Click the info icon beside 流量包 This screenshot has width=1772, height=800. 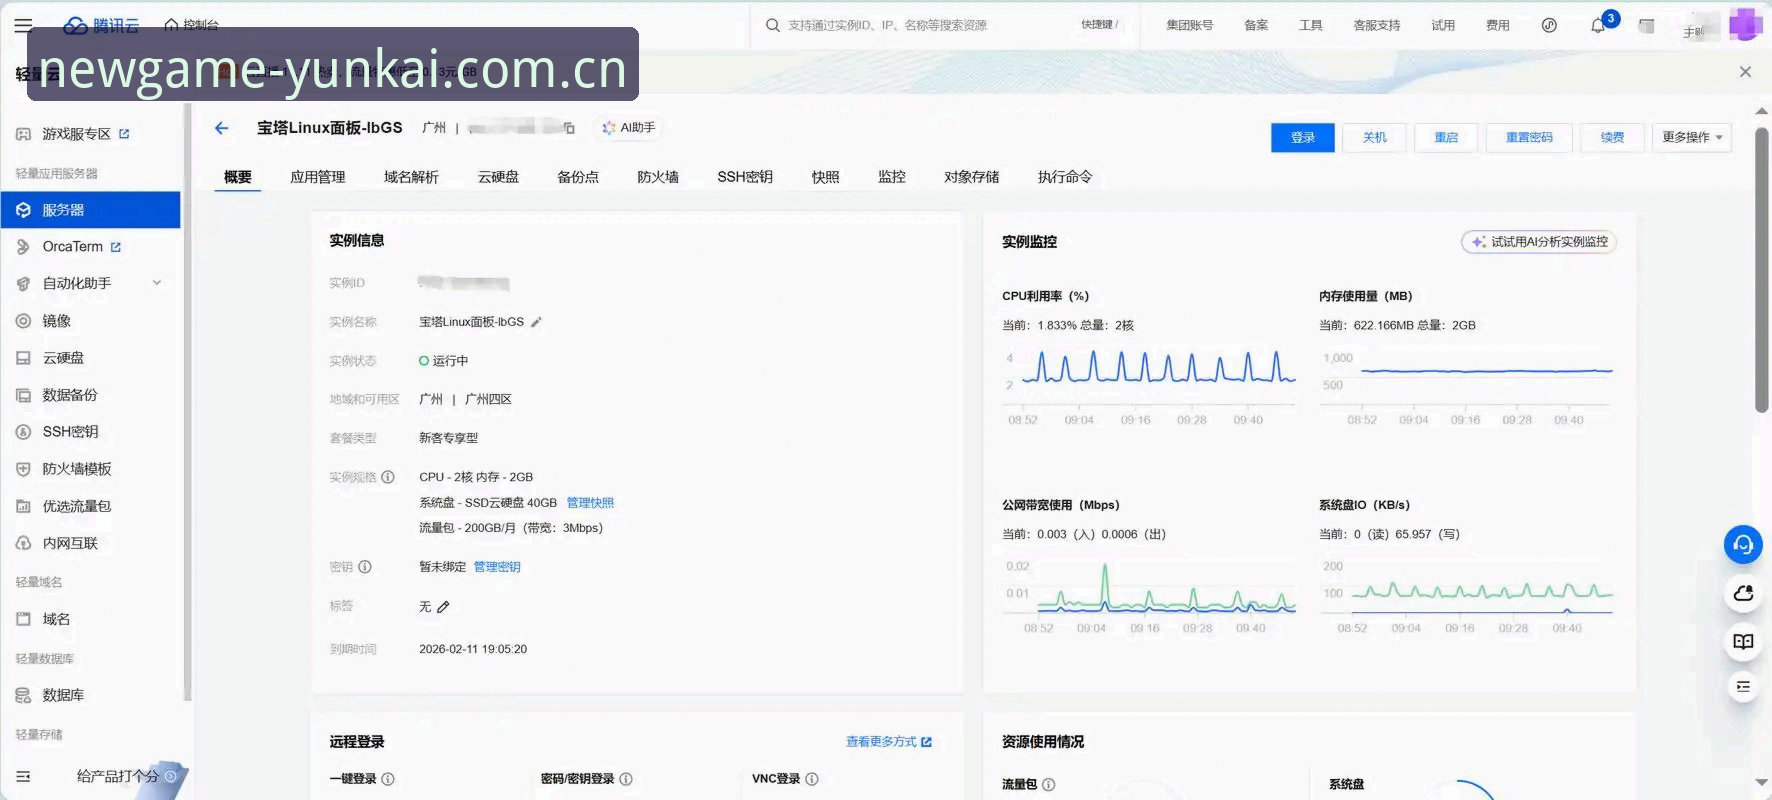(1049, 785)
